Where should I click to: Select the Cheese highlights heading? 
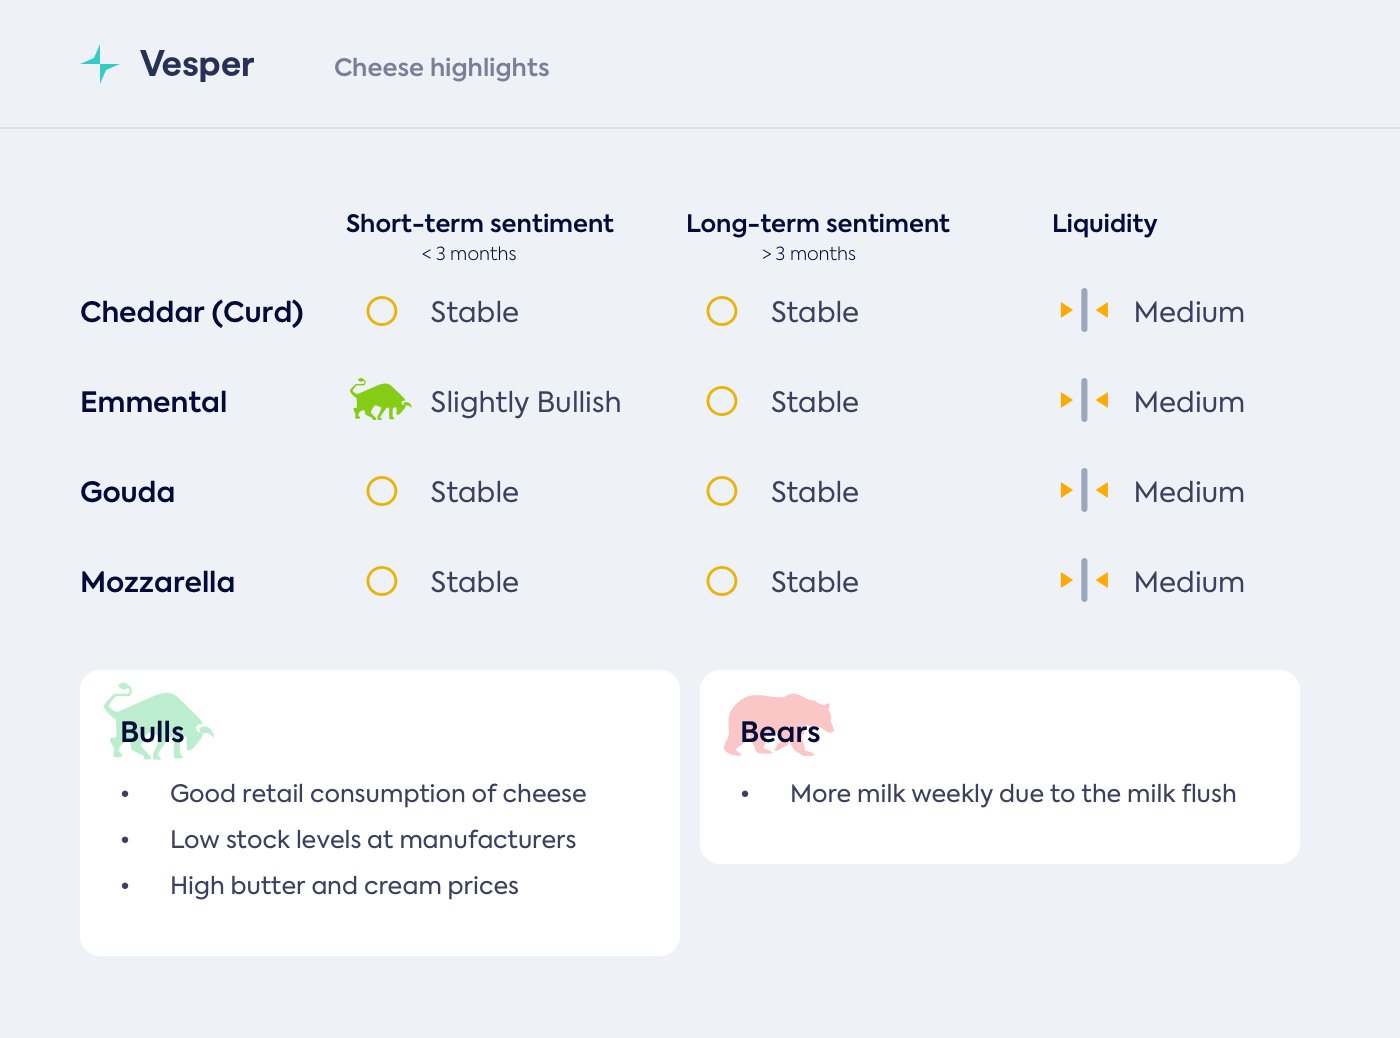pos(441,67)
